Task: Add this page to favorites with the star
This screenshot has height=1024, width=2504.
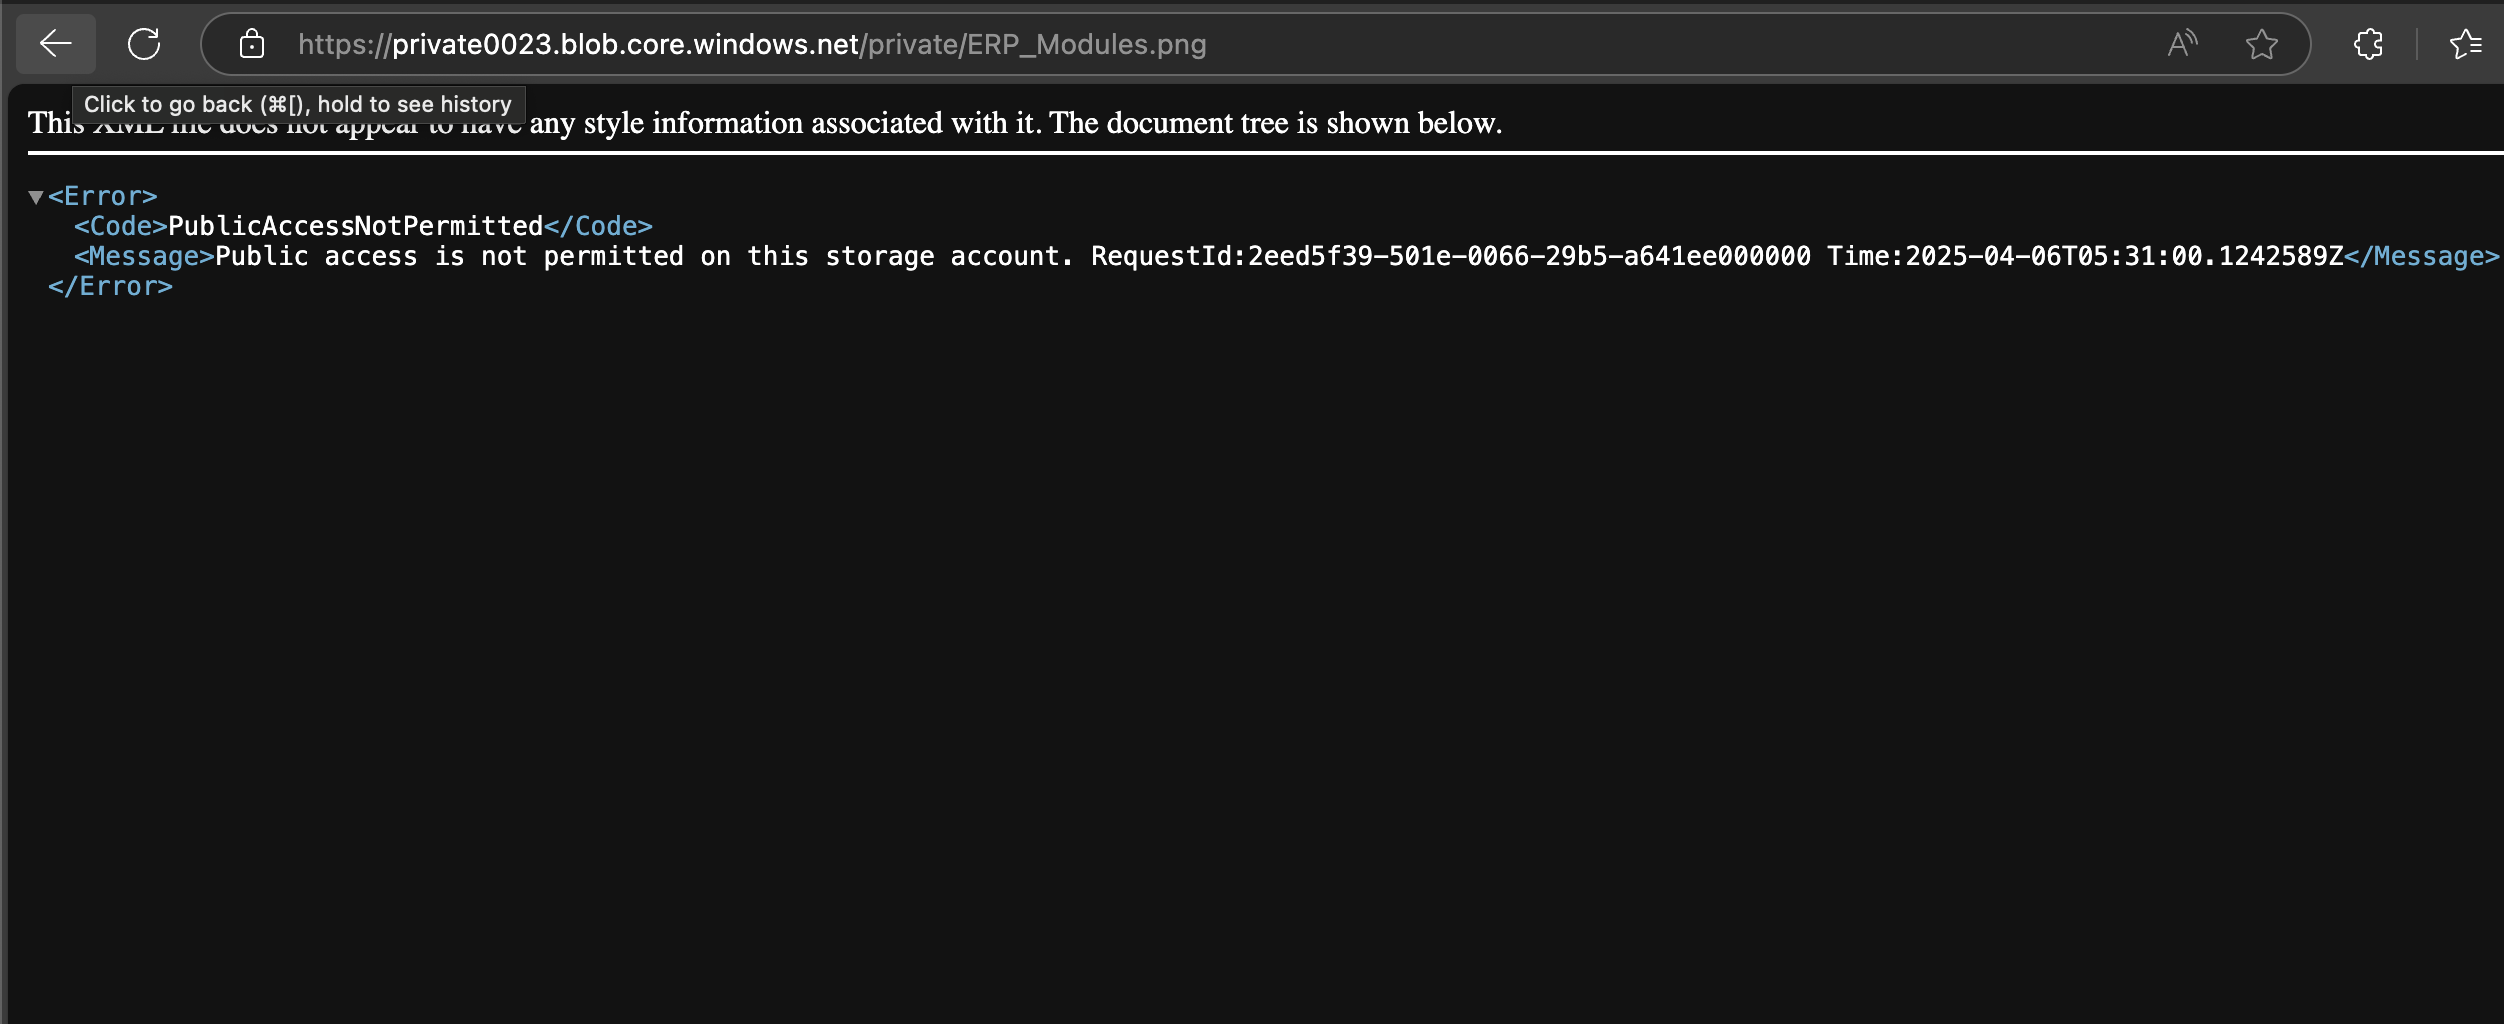Action: [x=2261, y=44]
